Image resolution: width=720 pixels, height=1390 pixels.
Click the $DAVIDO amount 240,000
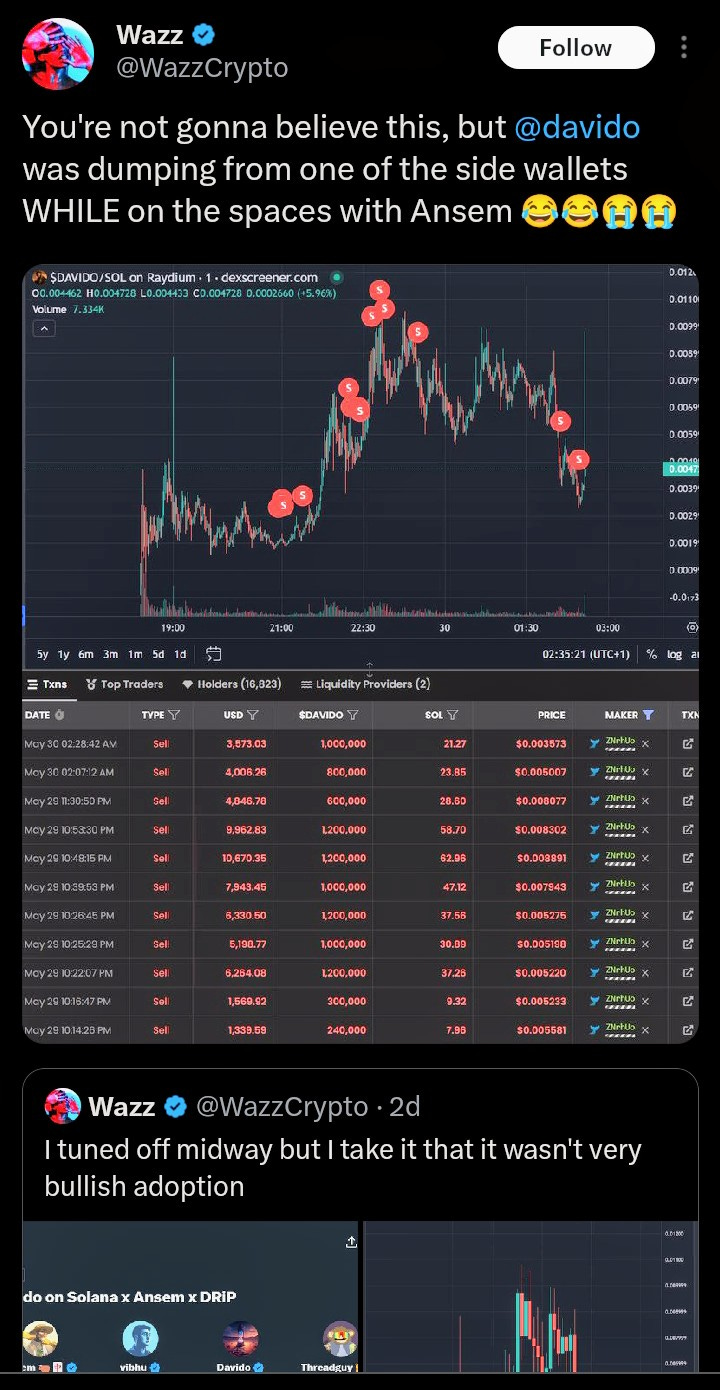(x=345, y=1030)
